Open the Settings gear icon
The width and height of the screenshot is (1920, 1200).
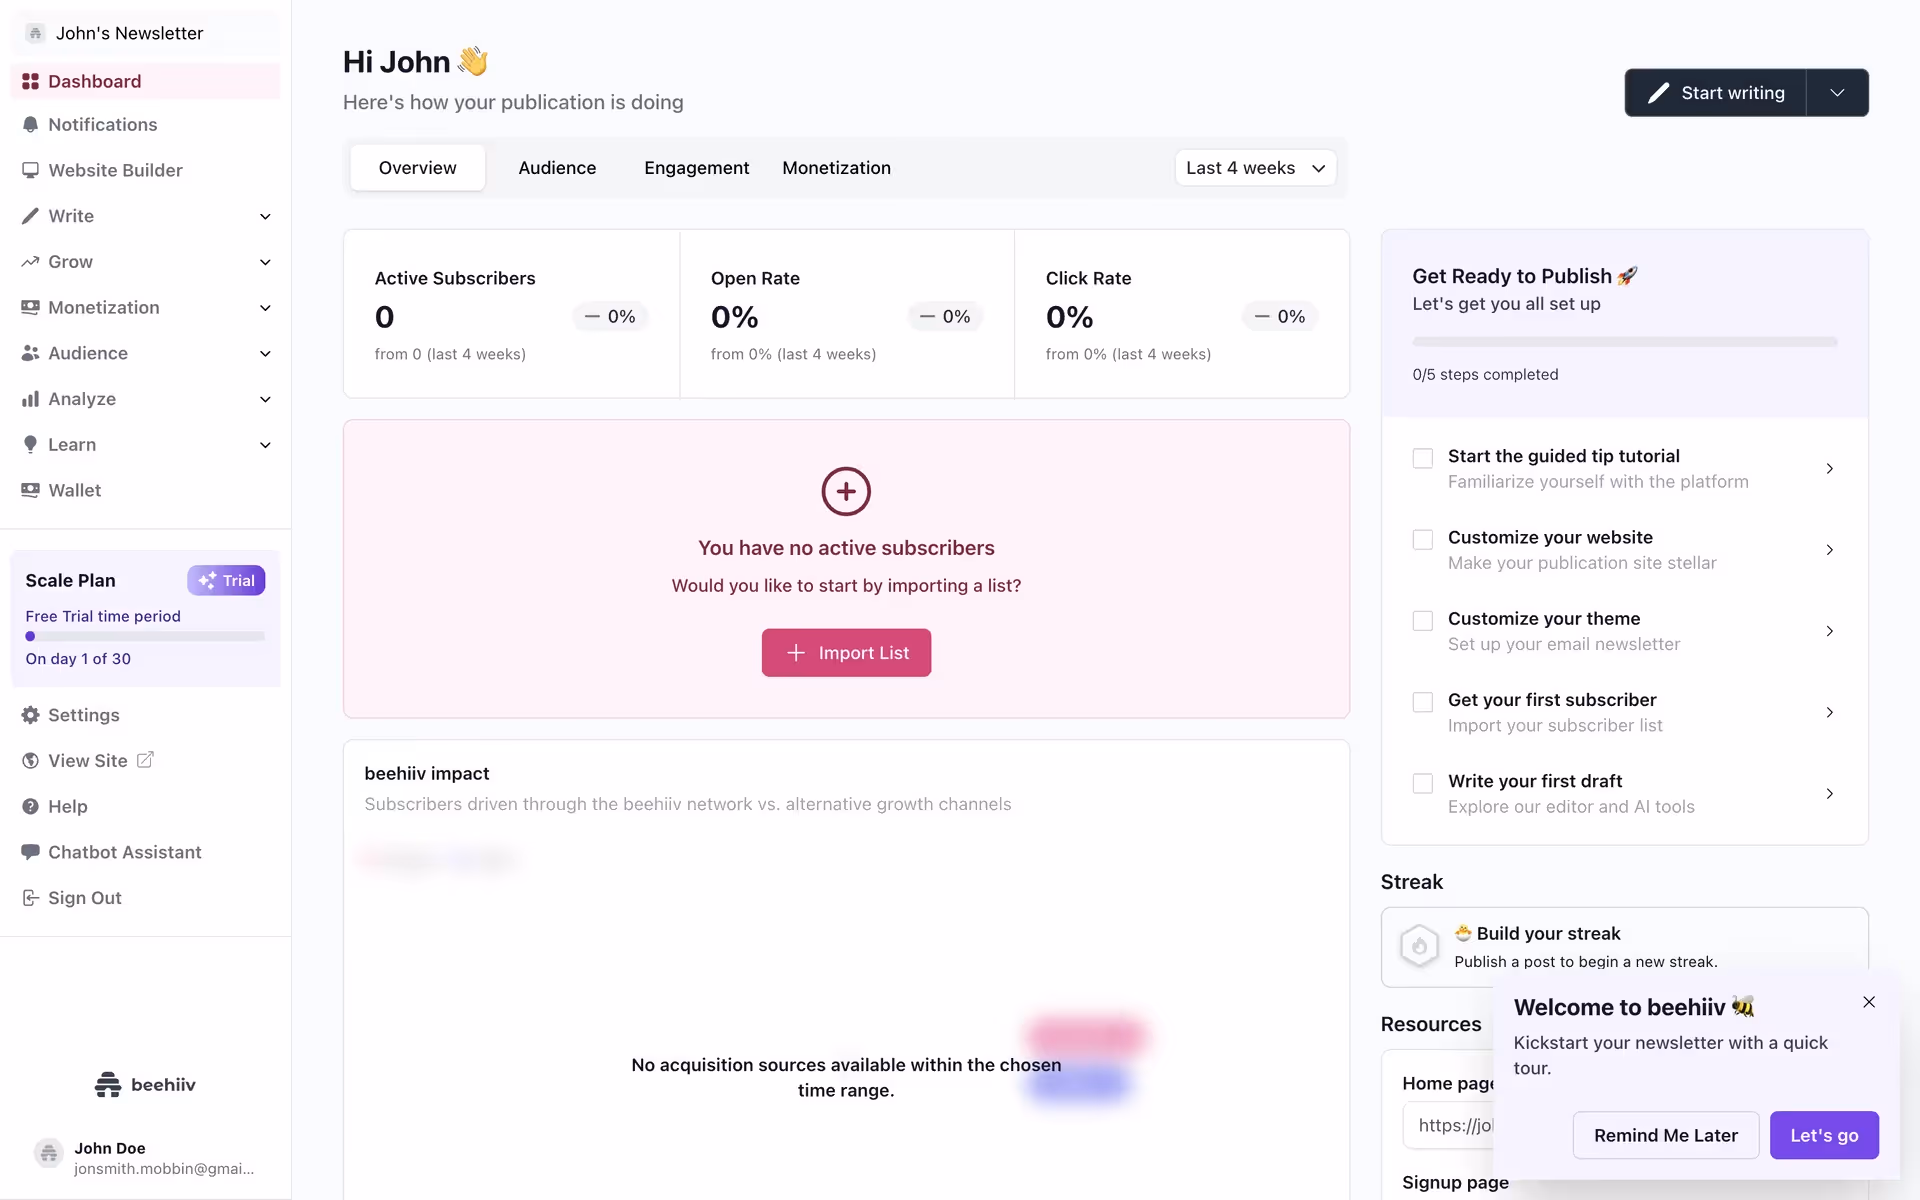pyautogui.click(x=30, y=716)
